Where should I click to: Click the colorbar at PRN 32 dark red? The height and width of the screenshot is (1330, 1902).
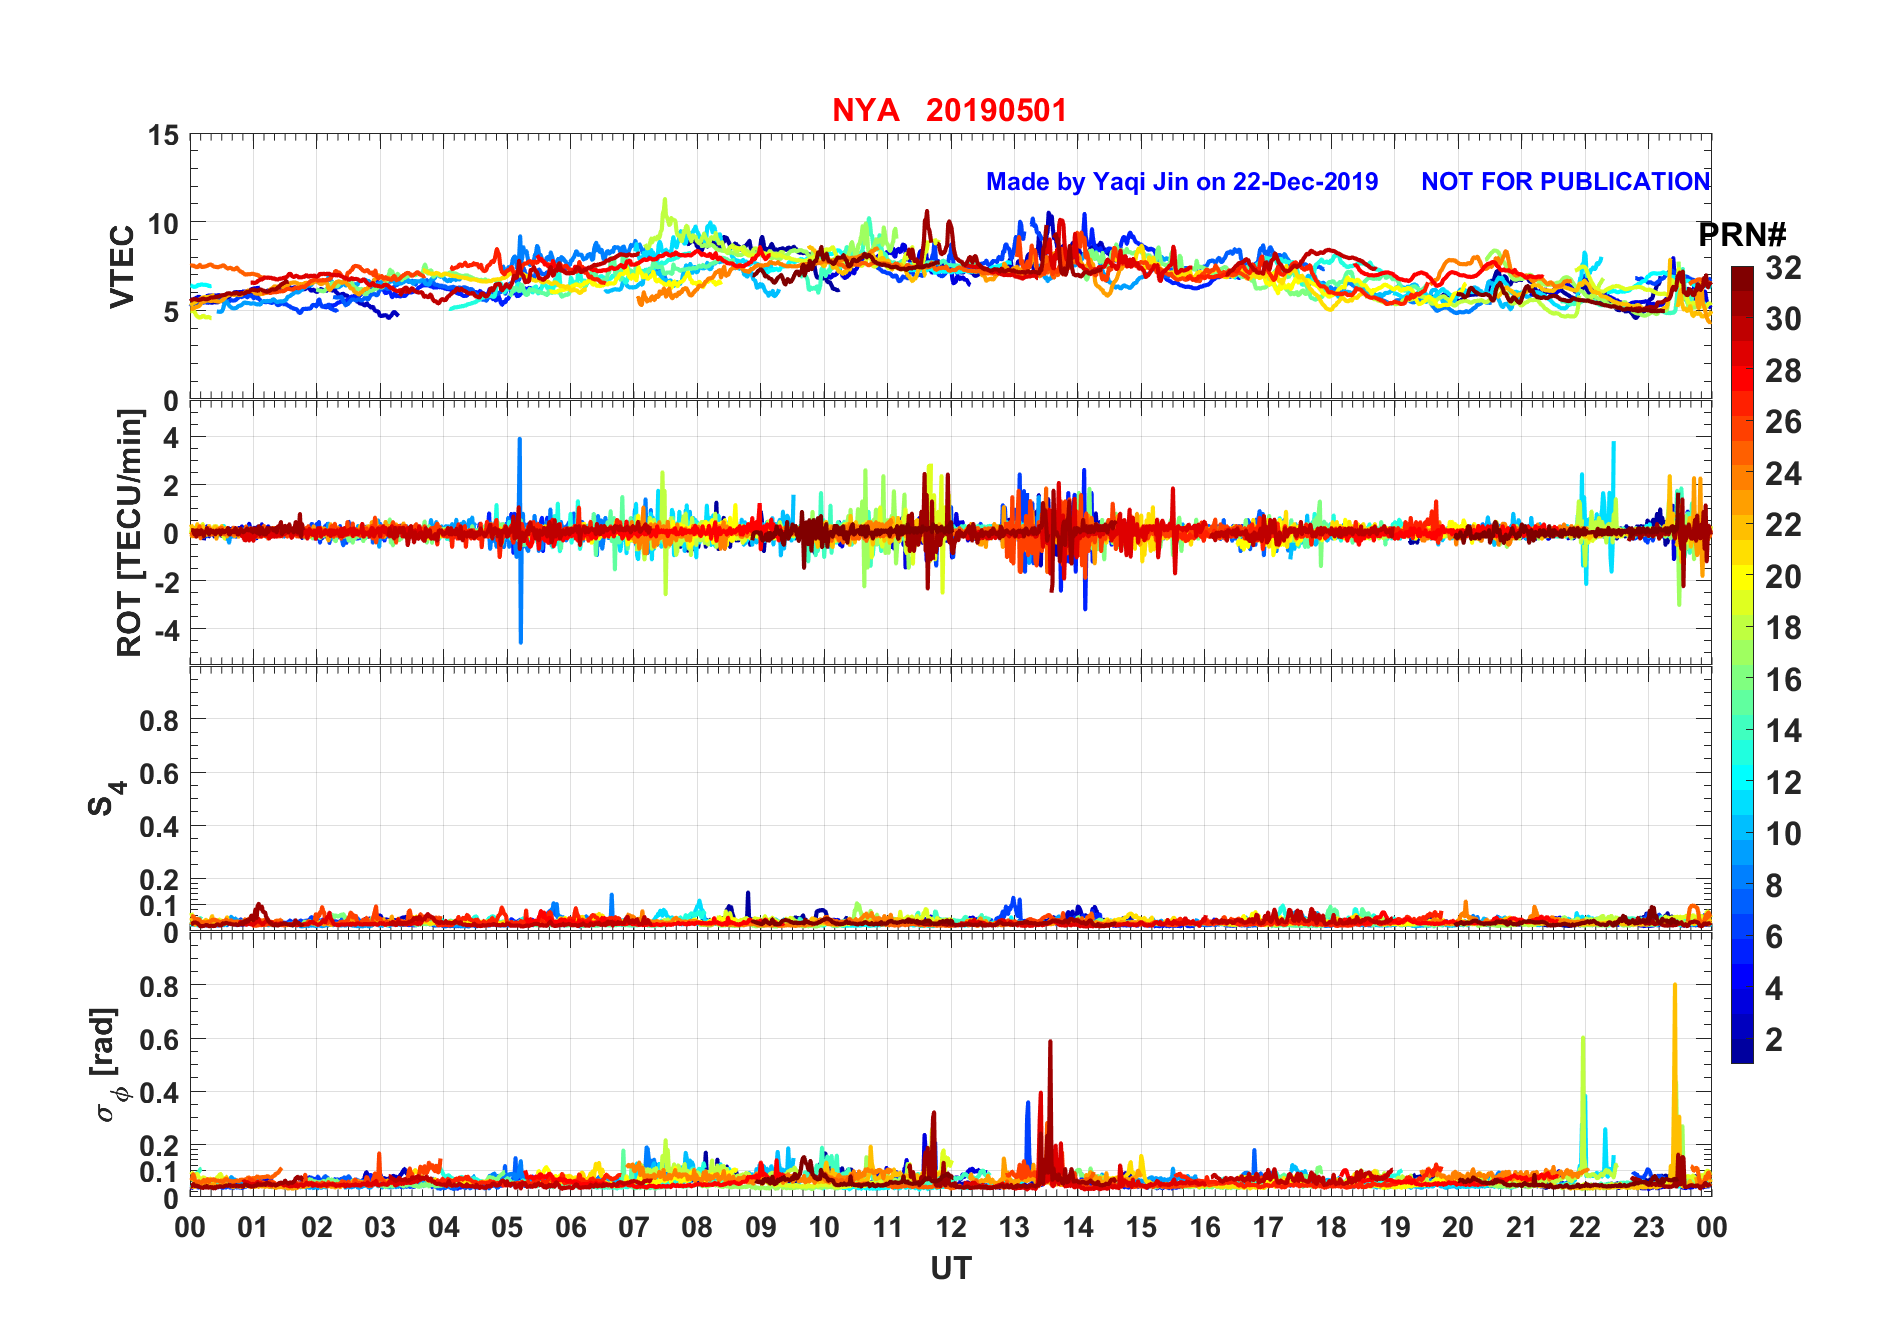[1742, 279]
